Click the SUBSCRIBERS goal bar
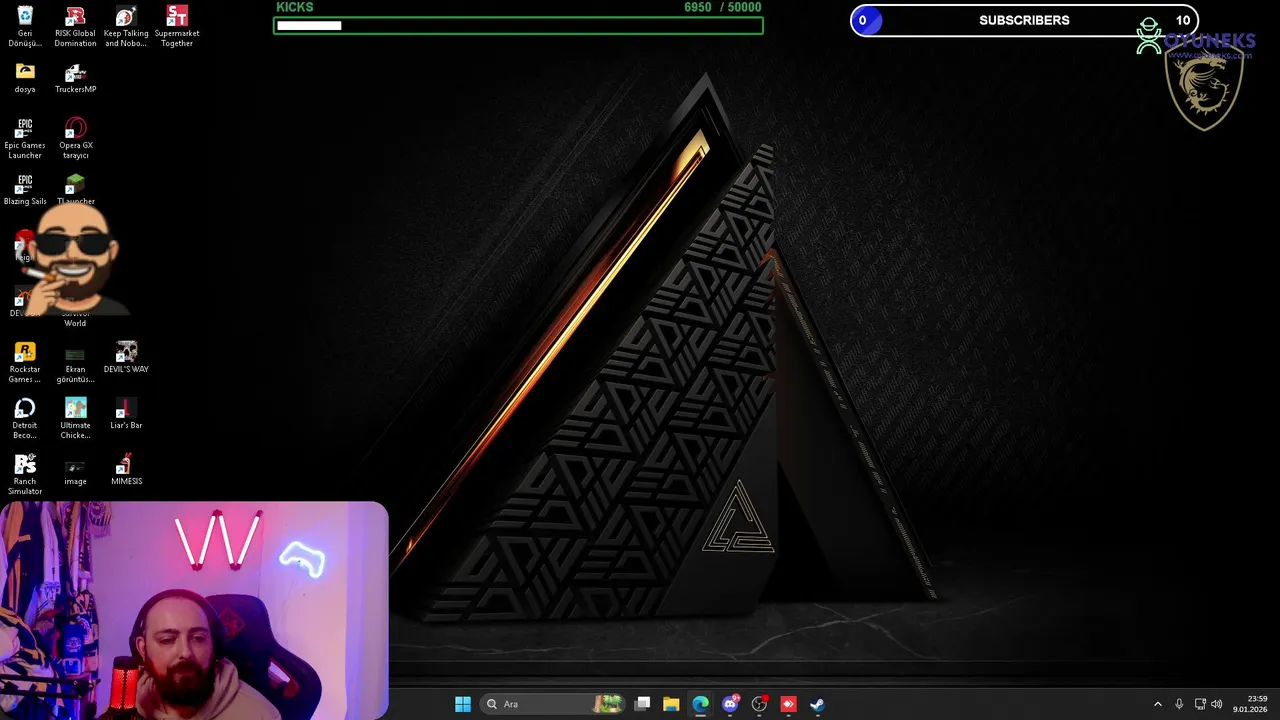The height and width of the screenshot is (720, 1280). point(1024,20)
